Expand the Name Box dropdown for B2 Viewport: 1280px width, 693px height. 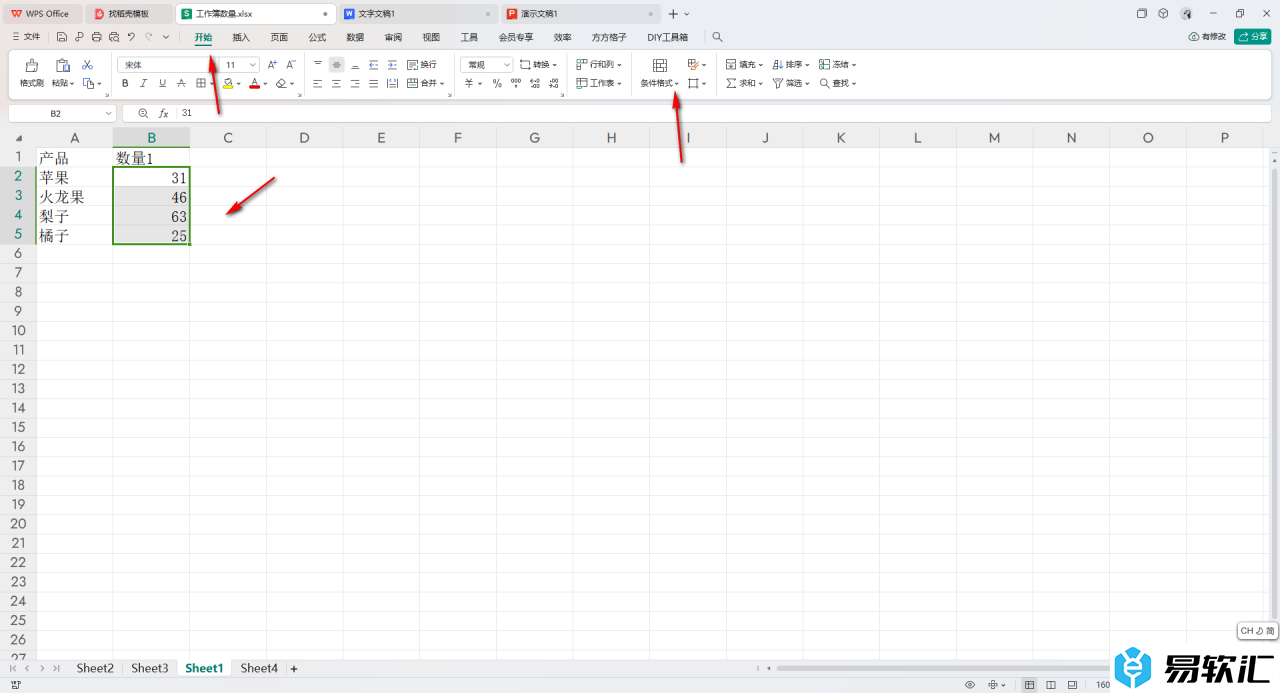(108, 114)
